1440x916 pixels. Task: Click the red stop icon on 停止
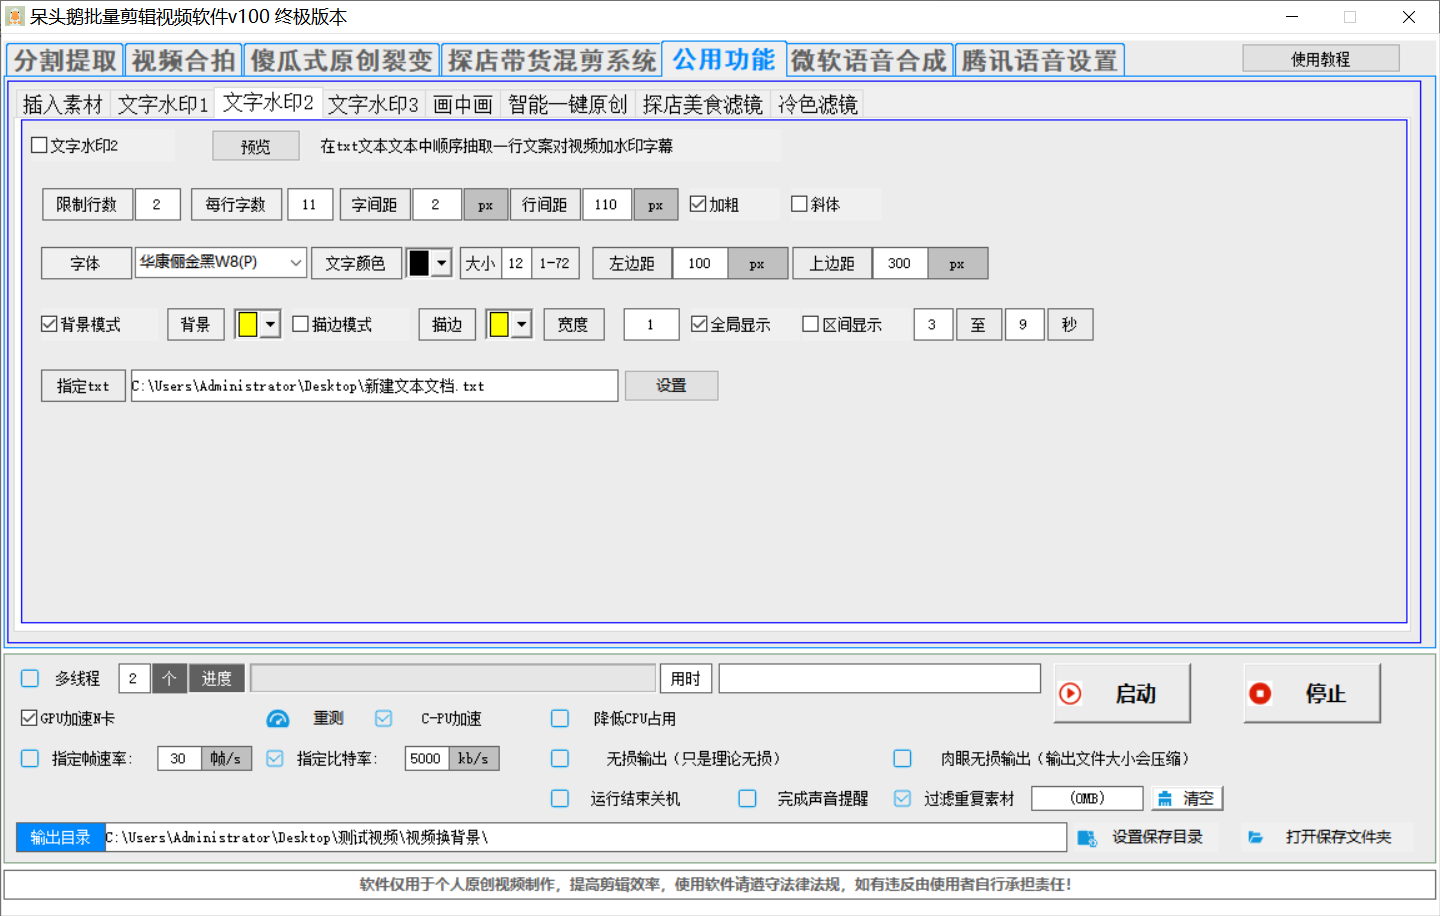point(1260,694)
